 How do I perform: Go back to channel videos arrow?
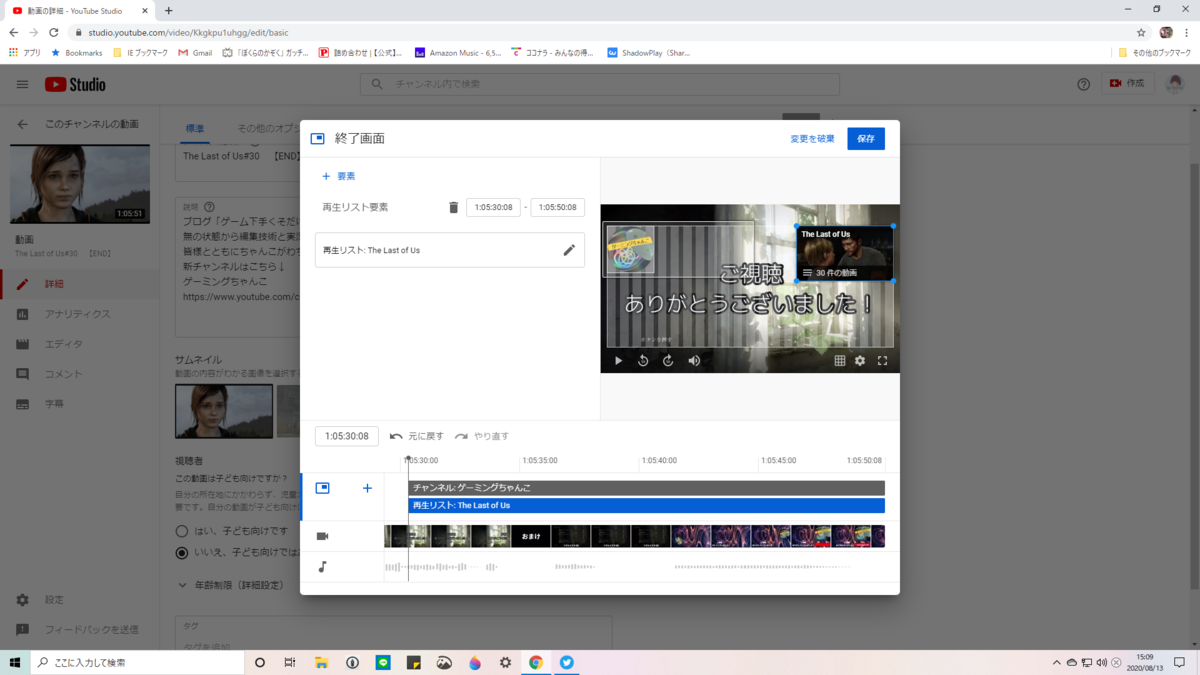[x=22, y=124]
